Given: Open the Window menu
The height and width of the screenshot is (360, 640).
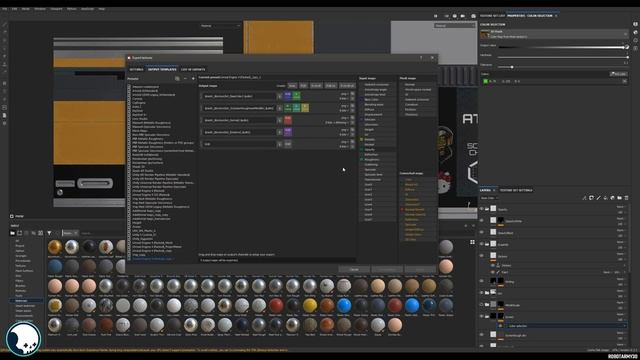Looking at the screenshot, I should [40, 9].
